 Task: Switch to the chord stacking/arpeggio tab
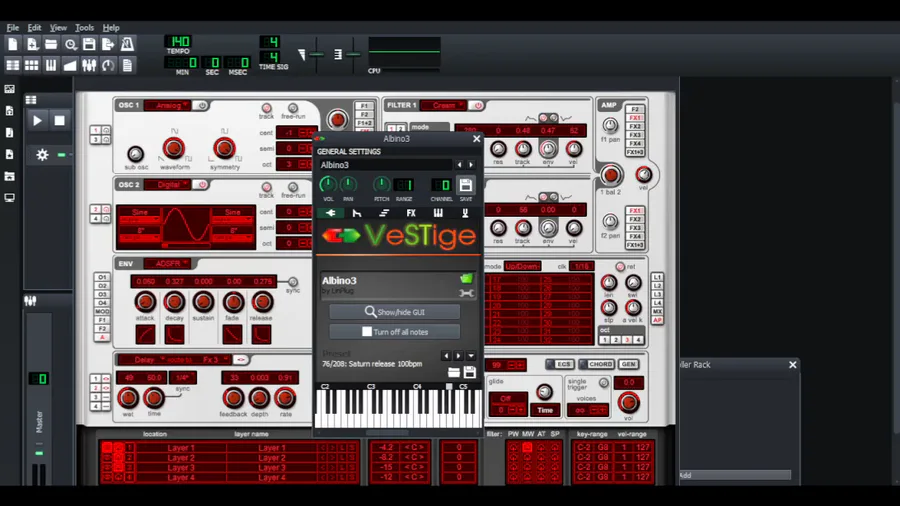tap(384, 213)
